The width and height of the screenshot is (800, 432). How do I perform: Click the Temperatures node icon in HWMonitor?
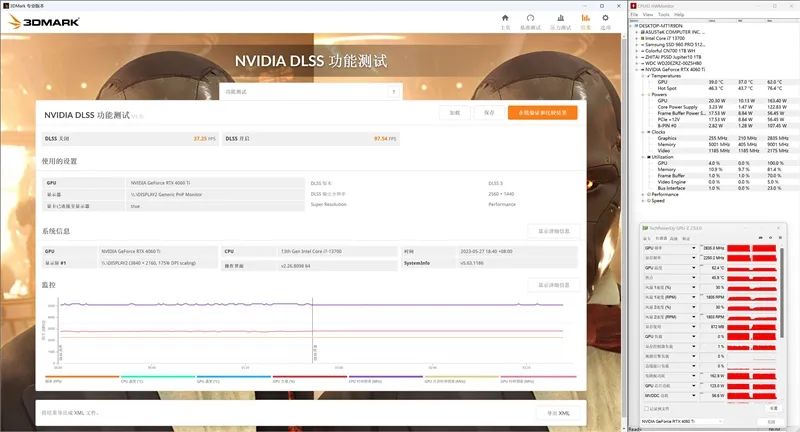coord(648,75)
